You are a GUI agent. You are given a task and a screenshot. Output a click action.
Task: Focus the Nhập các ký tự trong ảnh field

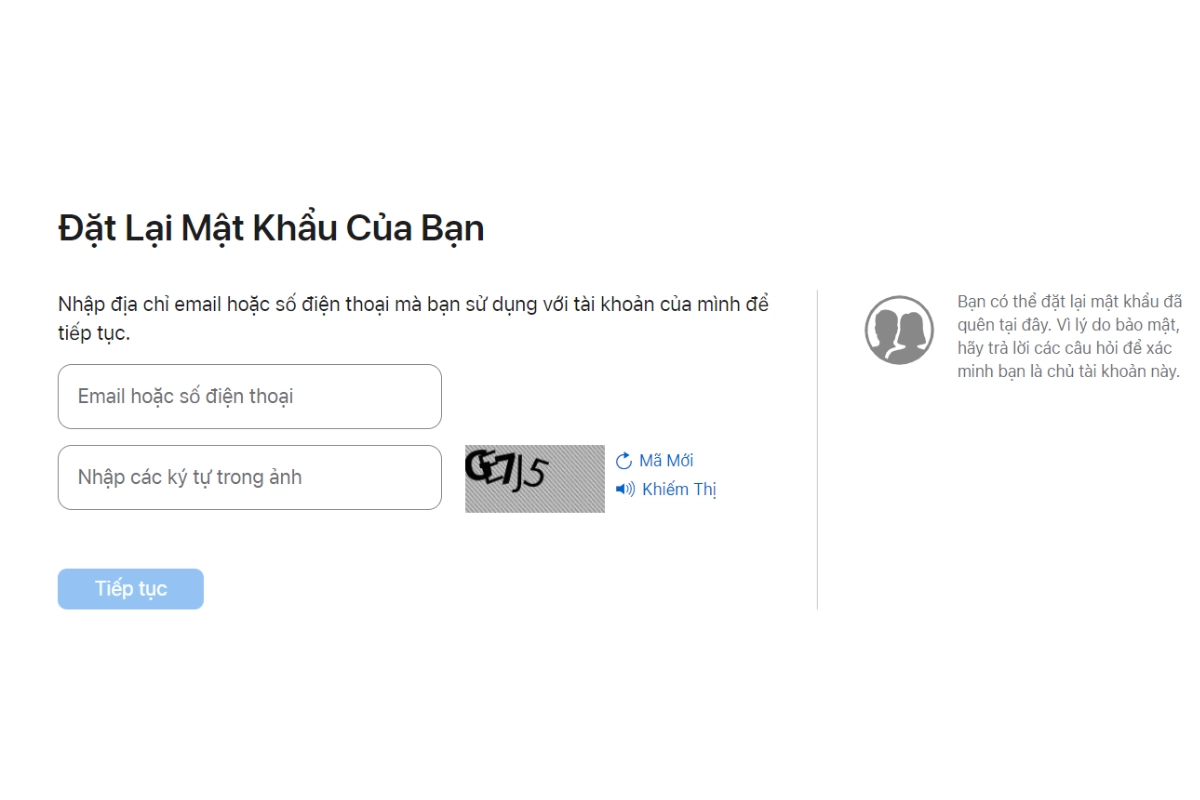tap(249, 477)
